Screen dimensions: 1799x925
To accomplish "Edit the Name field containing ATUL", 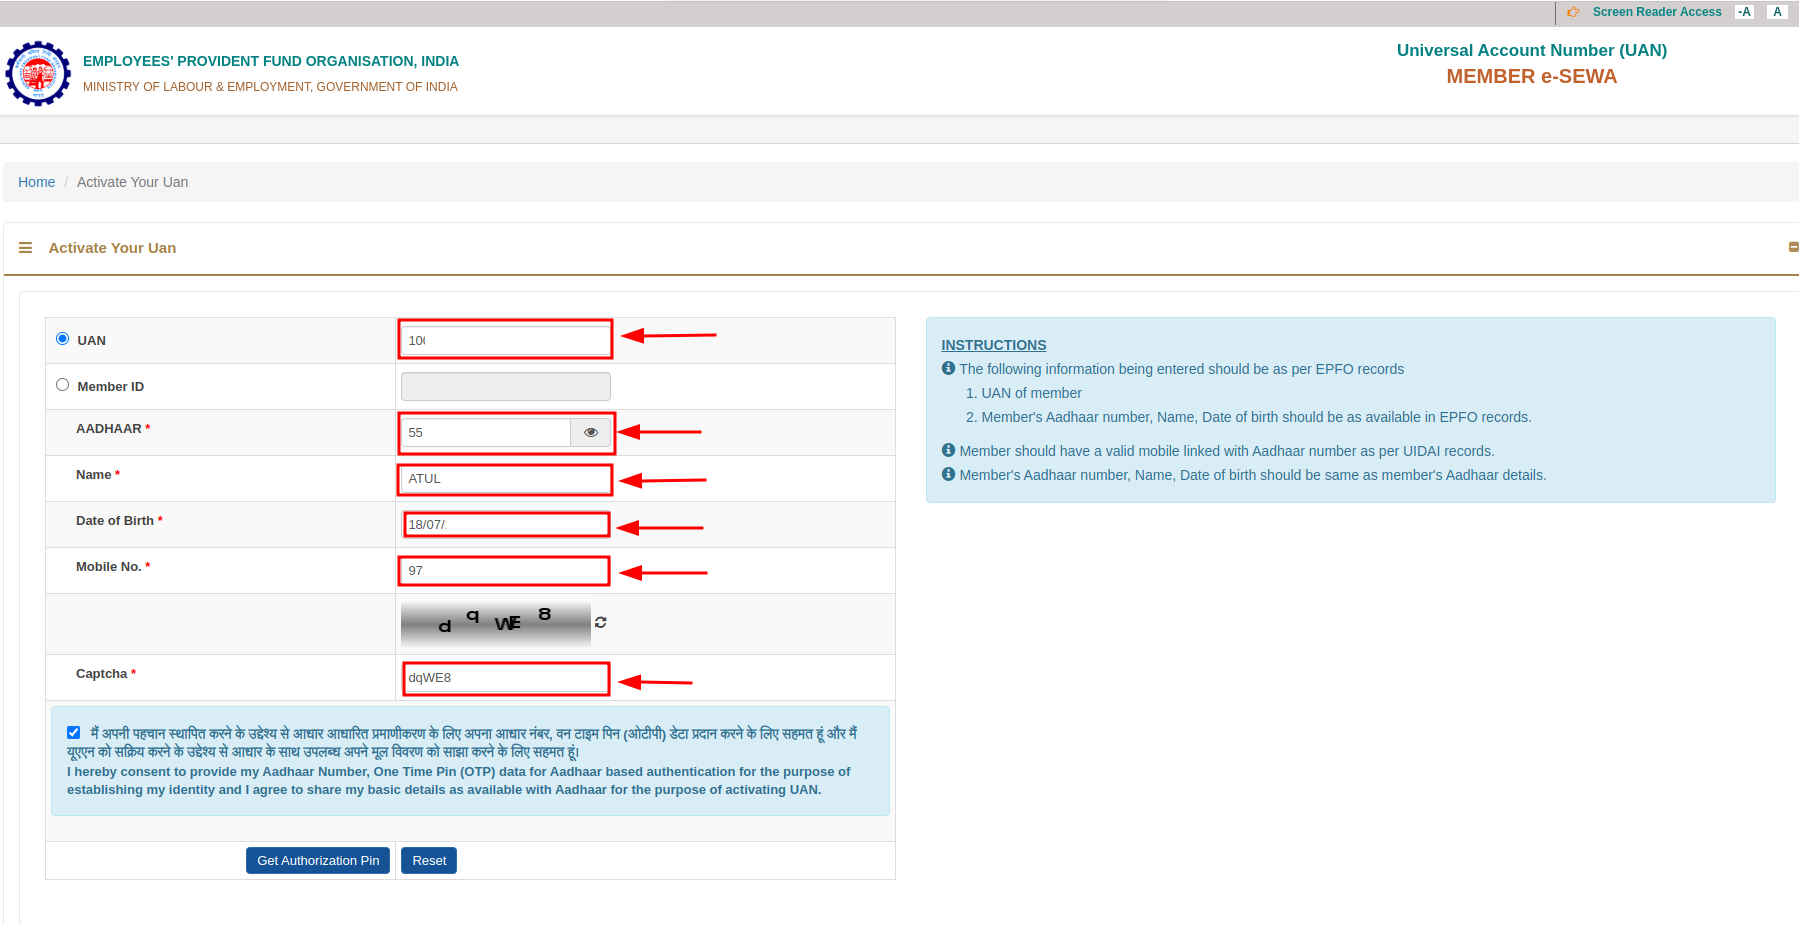I will tap(506, 479).
